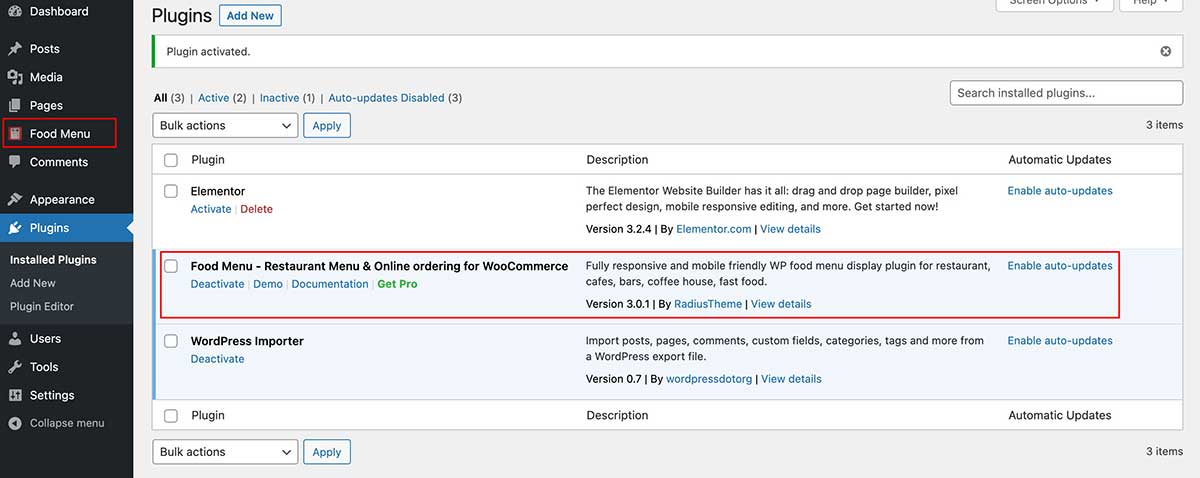Open the Food Menu Demo link
Viewport: 1200px width, 478px height.
click(x=268, y=284)
